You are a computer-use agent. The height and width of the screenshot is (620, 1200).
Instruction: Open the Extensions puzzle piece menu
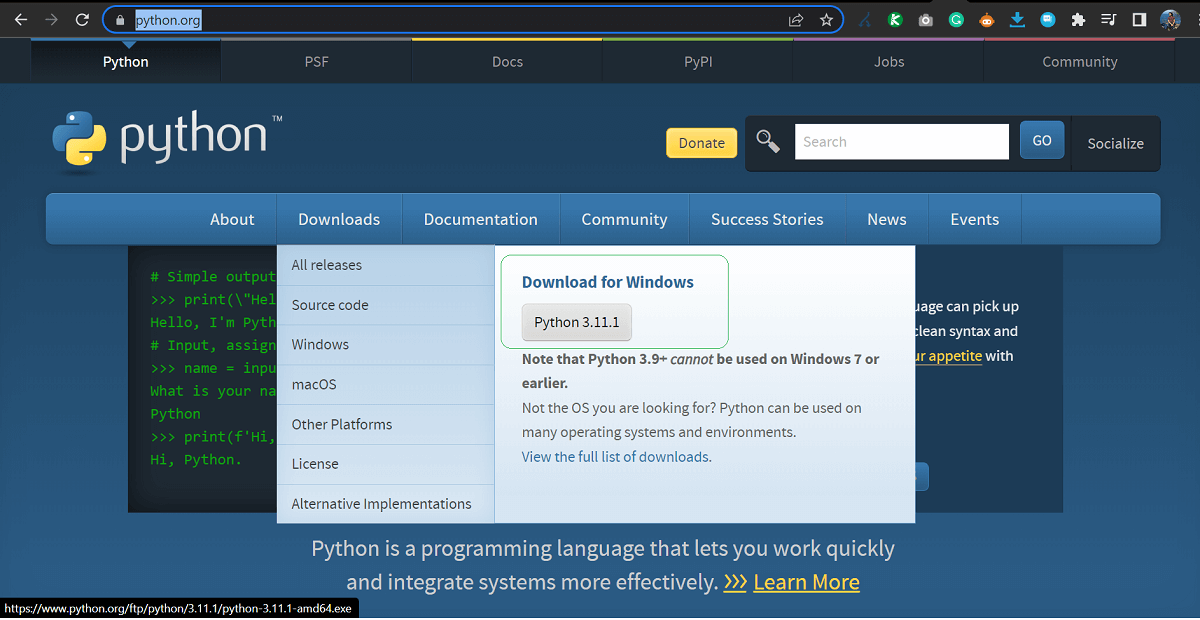[1078, 20]
